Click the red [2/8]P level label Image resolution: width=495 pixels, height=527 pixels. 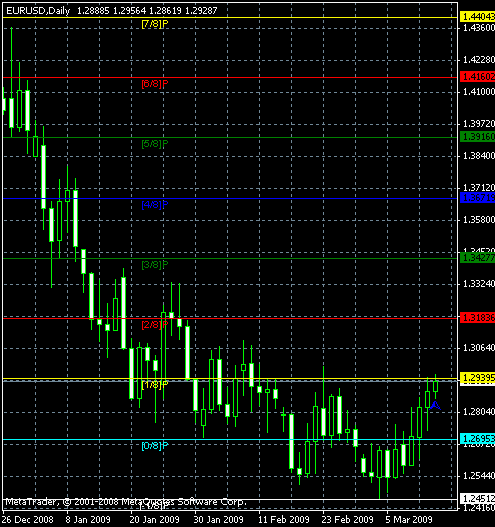pyautogui.click(x=155, y=325)
